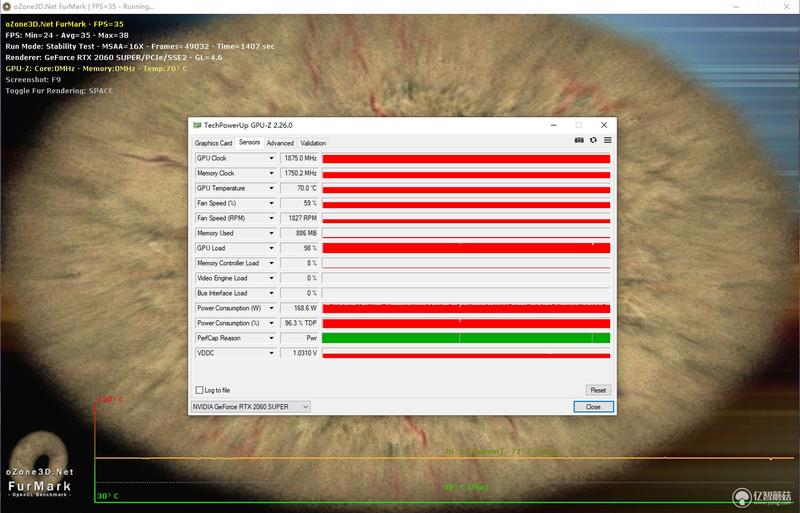Click the 59 % fan speed value
Screen dimensions: 800x513
point(300,203)
